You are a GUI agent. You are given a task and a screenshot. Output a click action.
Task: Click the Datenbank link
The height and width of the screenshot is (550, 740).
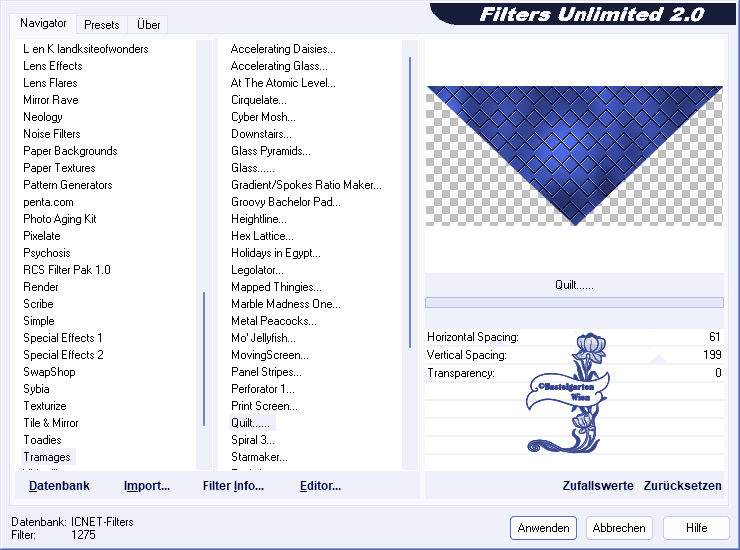pyautogui.click(x=59, y=486)
